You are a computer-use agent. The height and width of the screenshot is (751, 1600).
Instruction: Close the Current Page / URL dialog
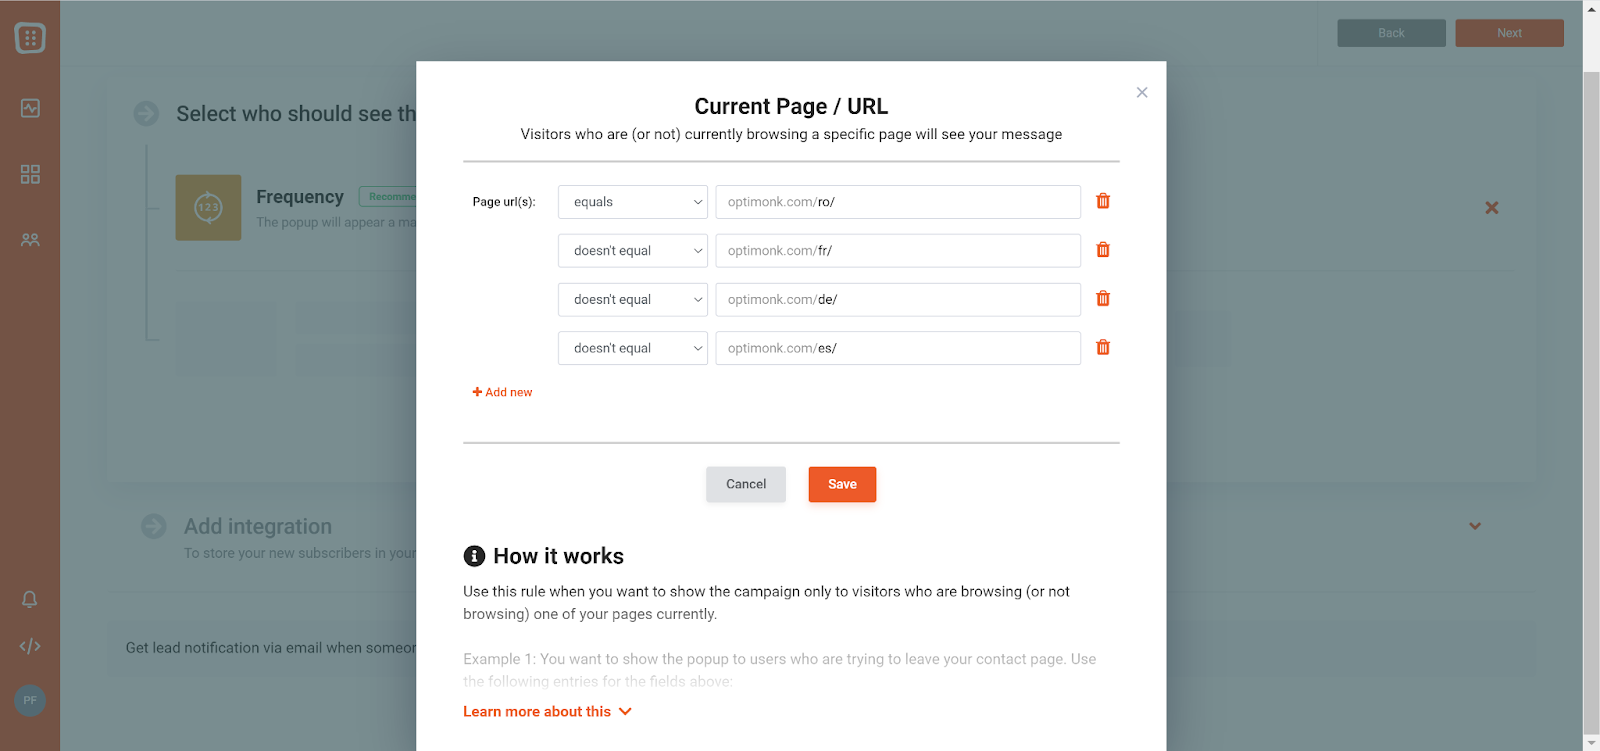pos(1142,92)
